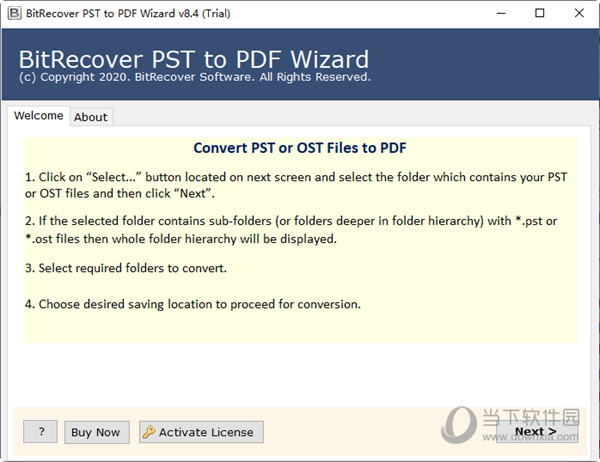Viewport: 600px width, 462px height.
Task: Click the Copyright 2020 BitRecover Software text
Action: pyautogui.click(x=195, y=77)
